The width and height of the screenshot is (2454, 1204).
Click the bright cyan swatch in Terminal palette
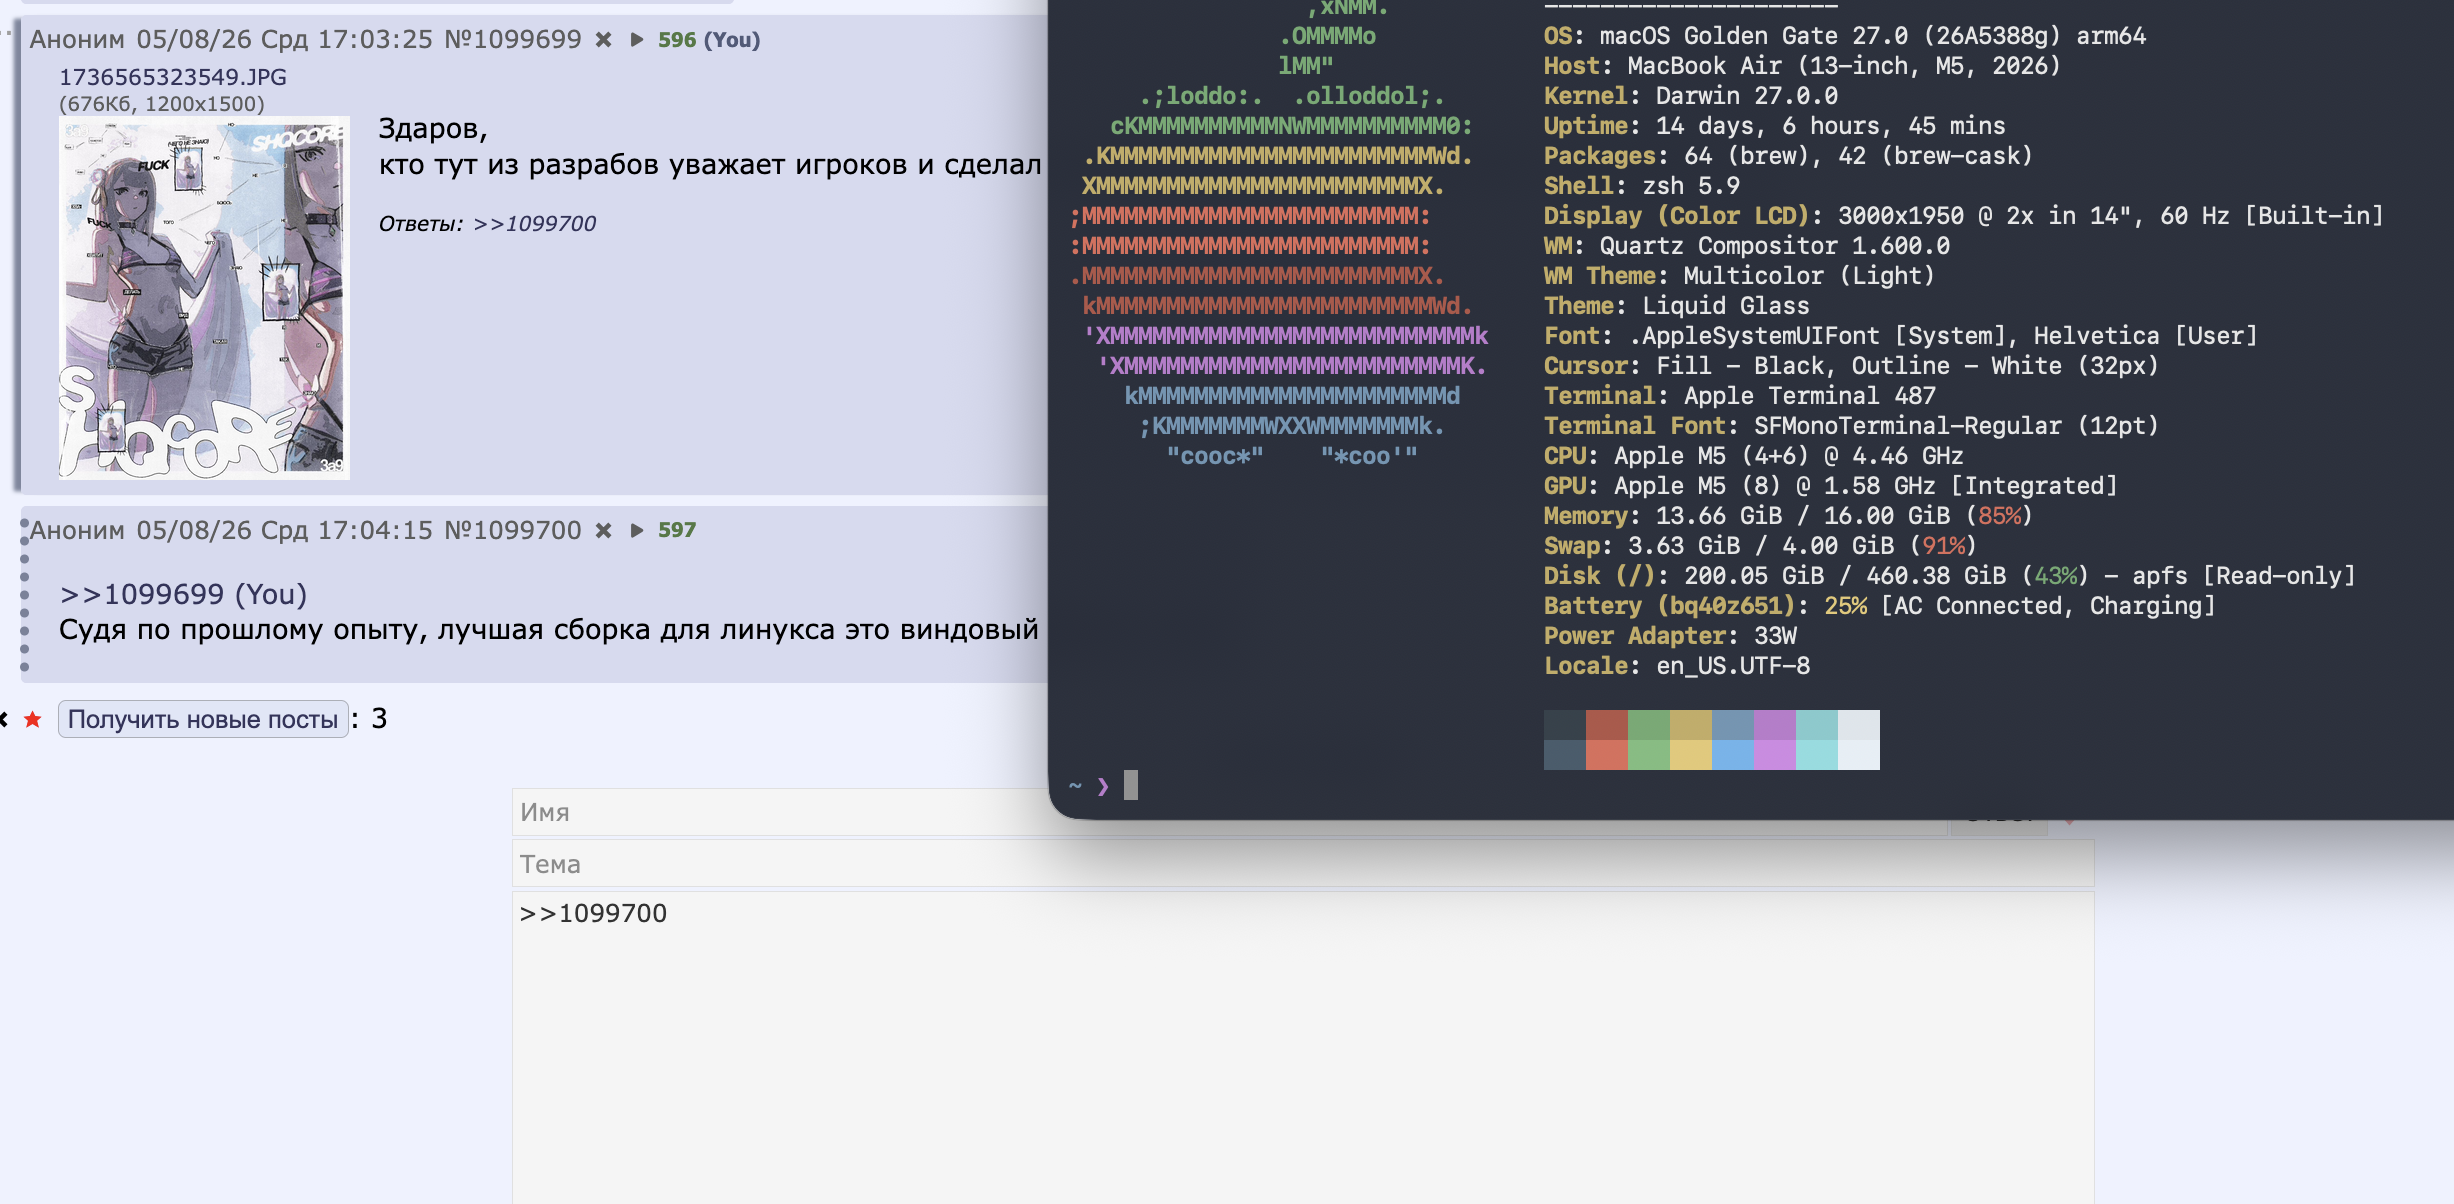1817,755
